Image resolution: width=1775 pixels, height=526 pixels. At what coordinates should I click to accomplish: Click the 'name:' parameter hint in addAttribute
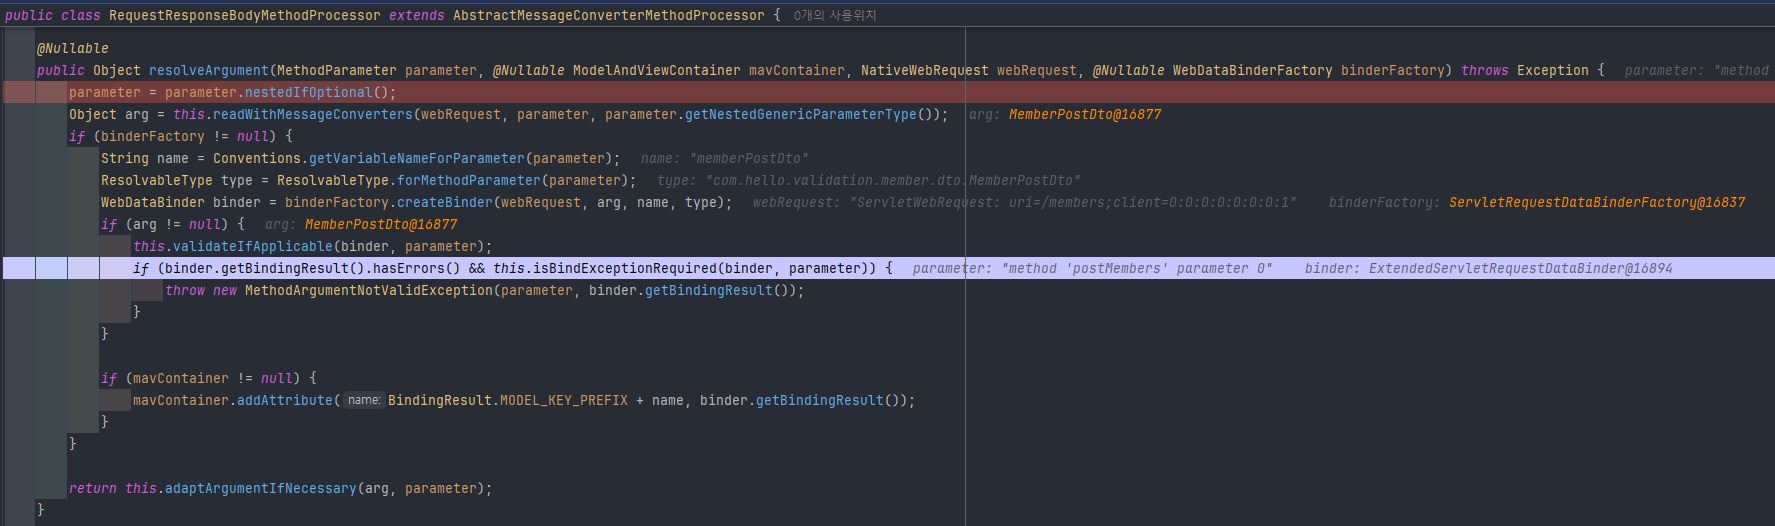coord(364,400)
